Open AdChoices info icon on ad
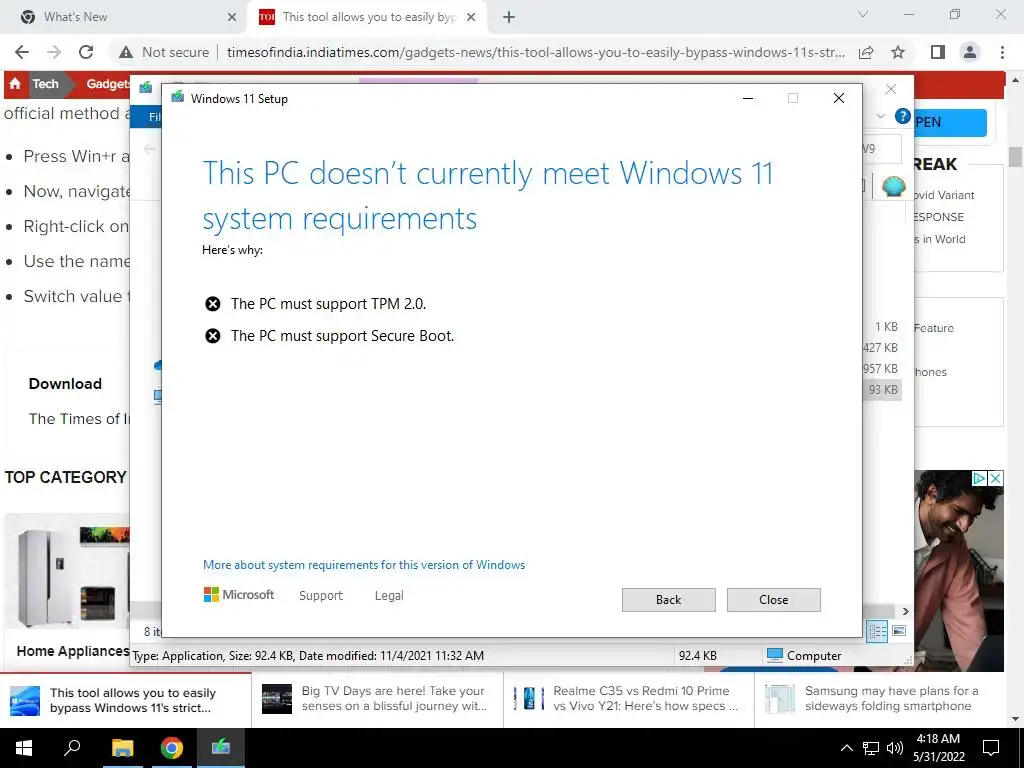This screenshot has width=1024, height=768. click(979, 478)
